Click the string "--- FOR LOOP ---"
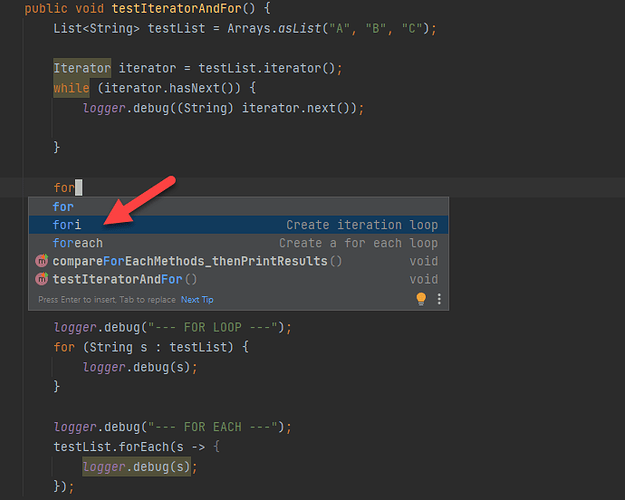This screenshot has height=500, width=625. point(212,327)
